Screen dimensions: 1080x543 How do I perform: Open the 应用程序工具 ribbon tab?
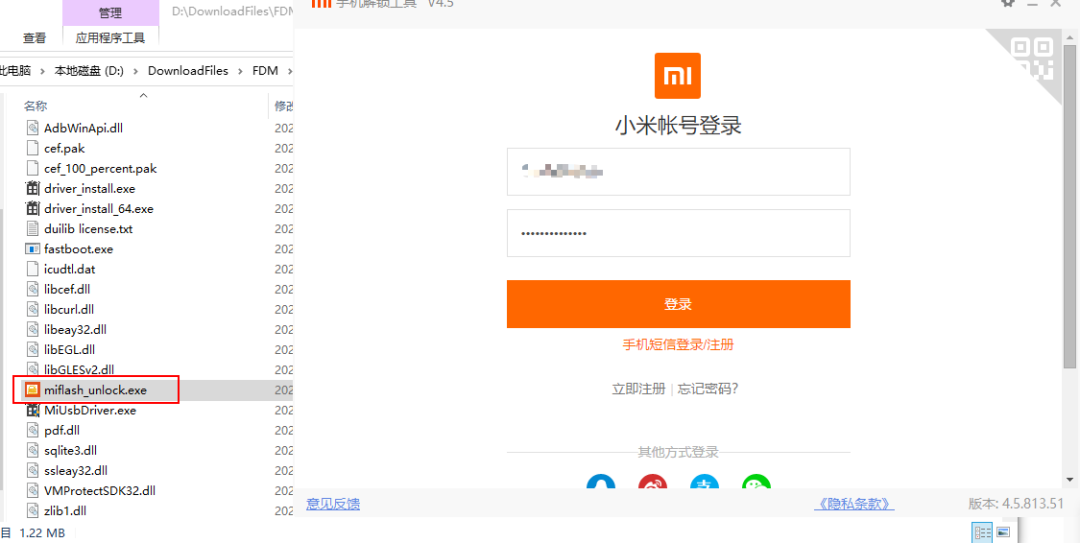110,38
